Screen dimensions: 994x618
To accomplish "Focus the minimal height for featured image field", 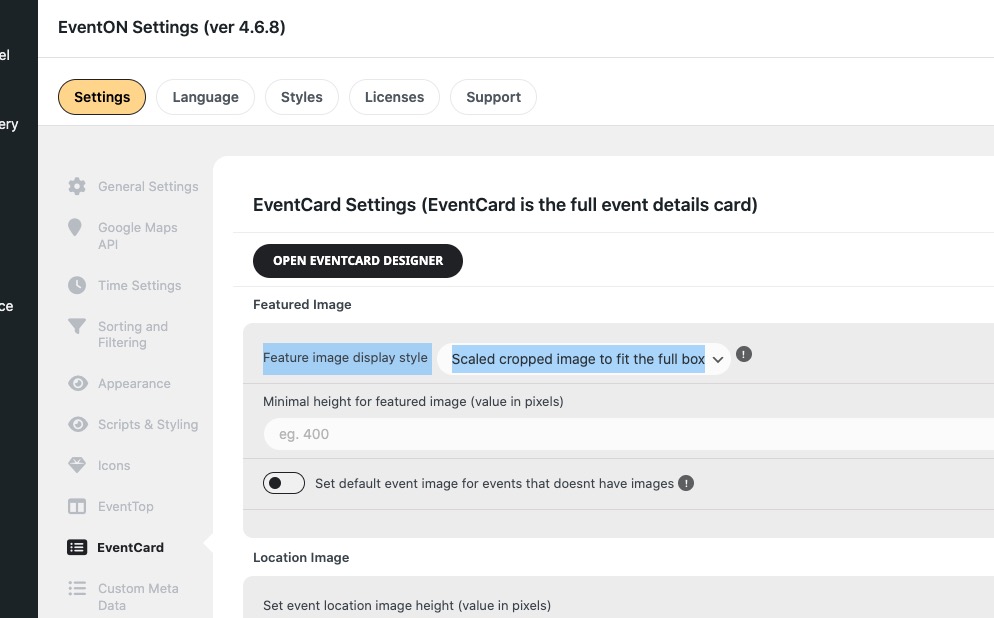I will [x=629, y=434].
